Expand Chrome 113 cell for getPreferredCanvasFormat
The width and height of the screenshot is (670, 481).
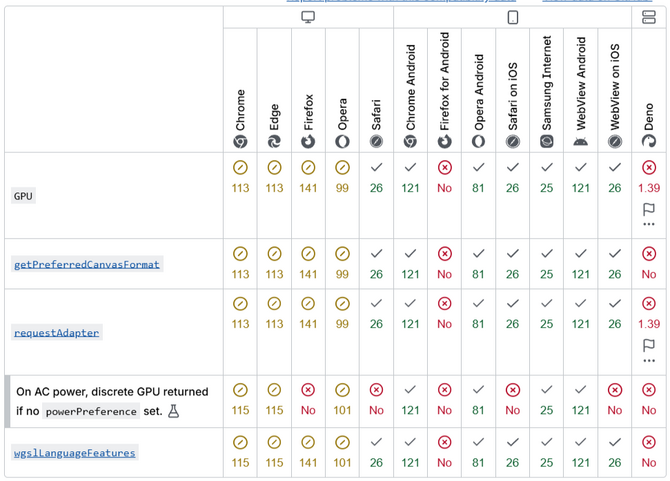pos(240,264)
